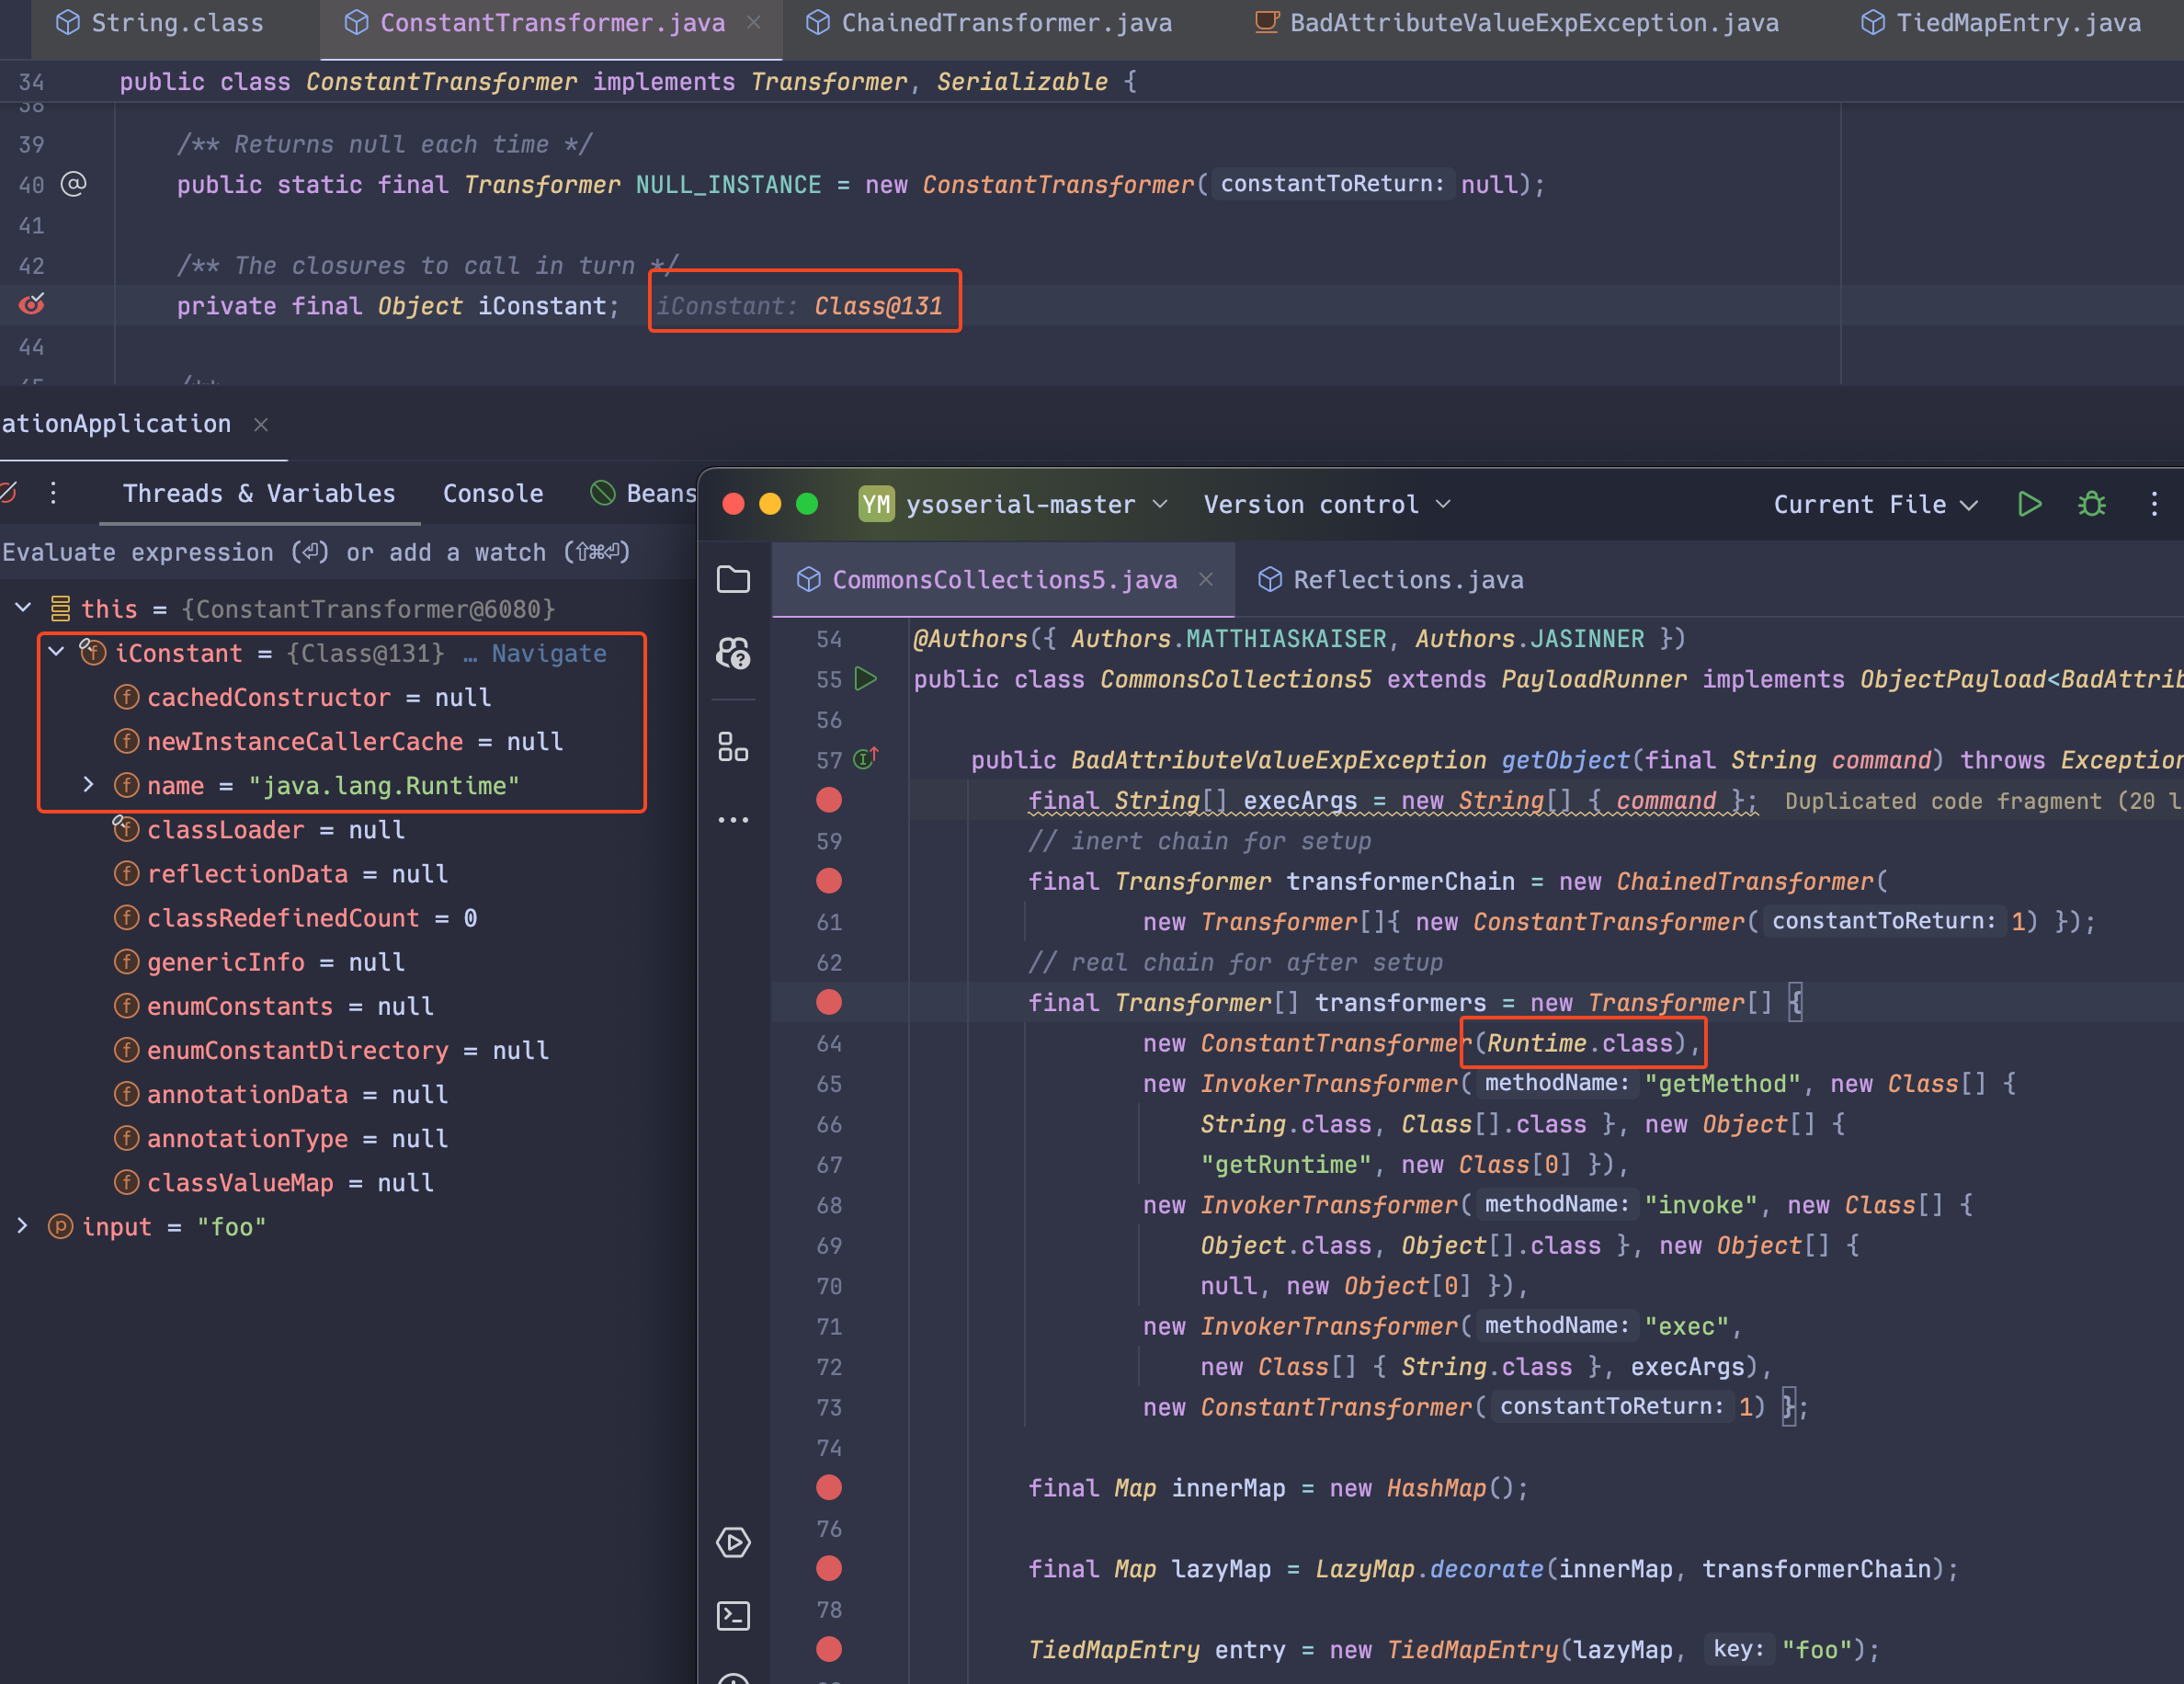Image resolution: width=2184 pixels, height=1684 pixels.
Task: Toggle the breakpoint on line 75
Action: tap(829, 1488)
